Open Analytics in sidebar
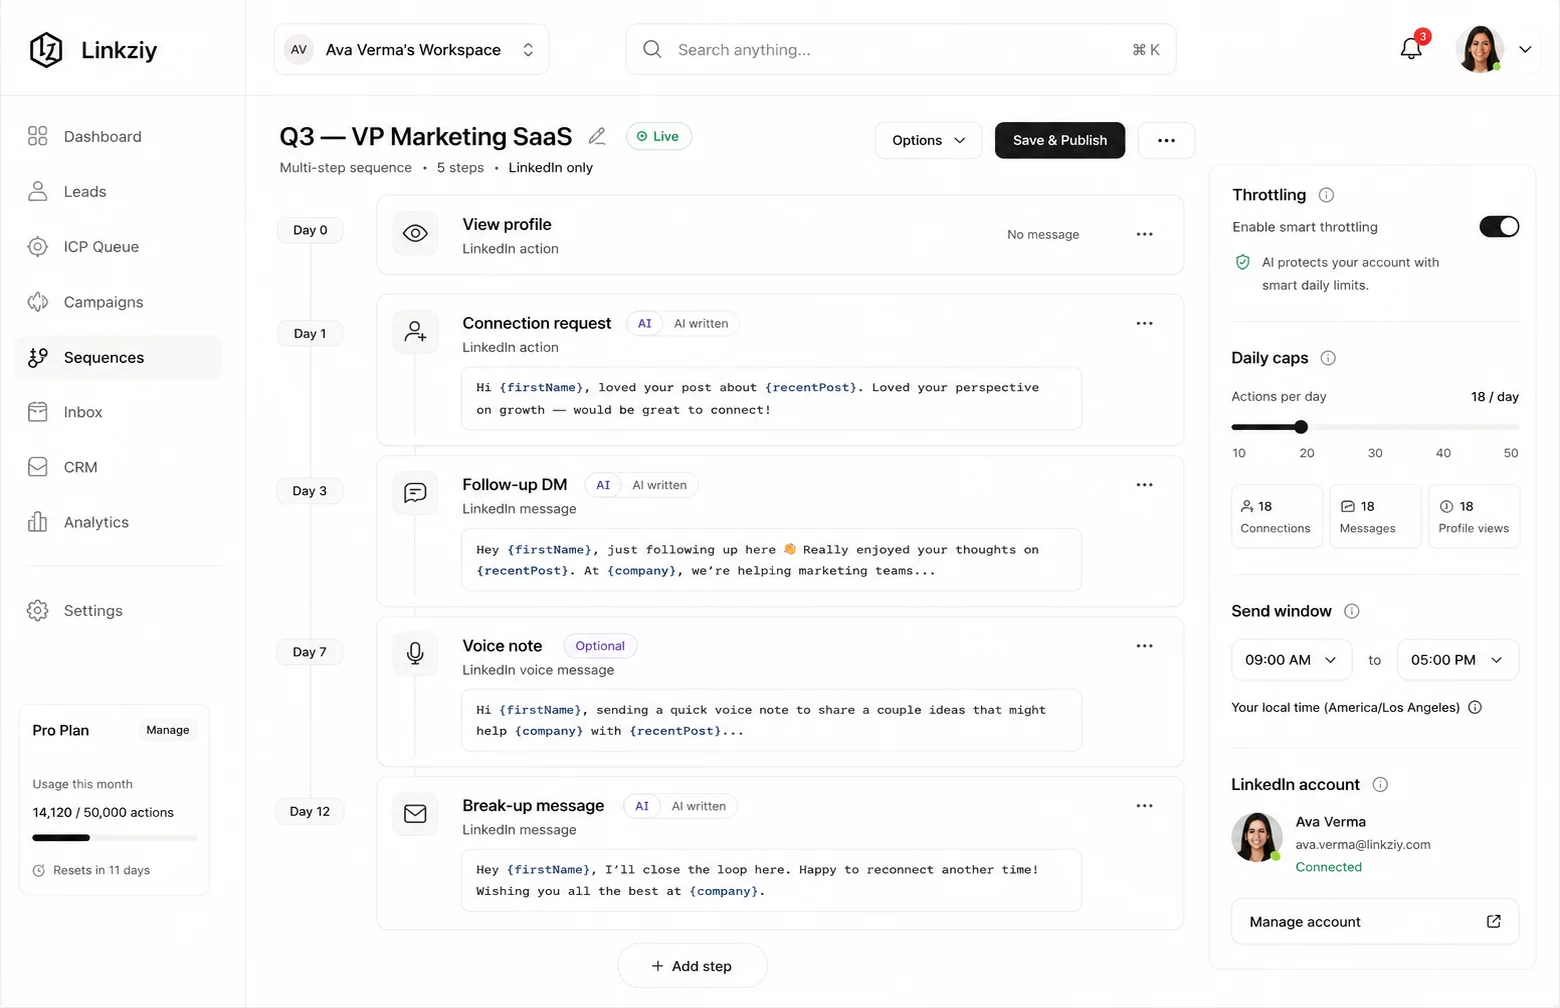Image resolution: width=1560 pixels, height=1008 pixels. (118, 522)
